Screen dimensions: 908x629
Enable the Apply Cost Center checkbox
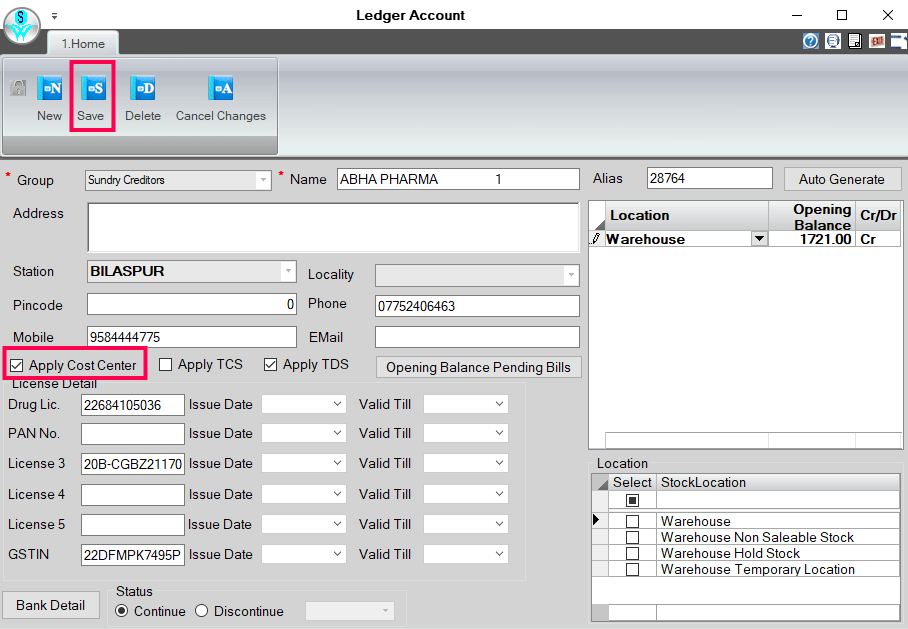click(x=17, y=364)
